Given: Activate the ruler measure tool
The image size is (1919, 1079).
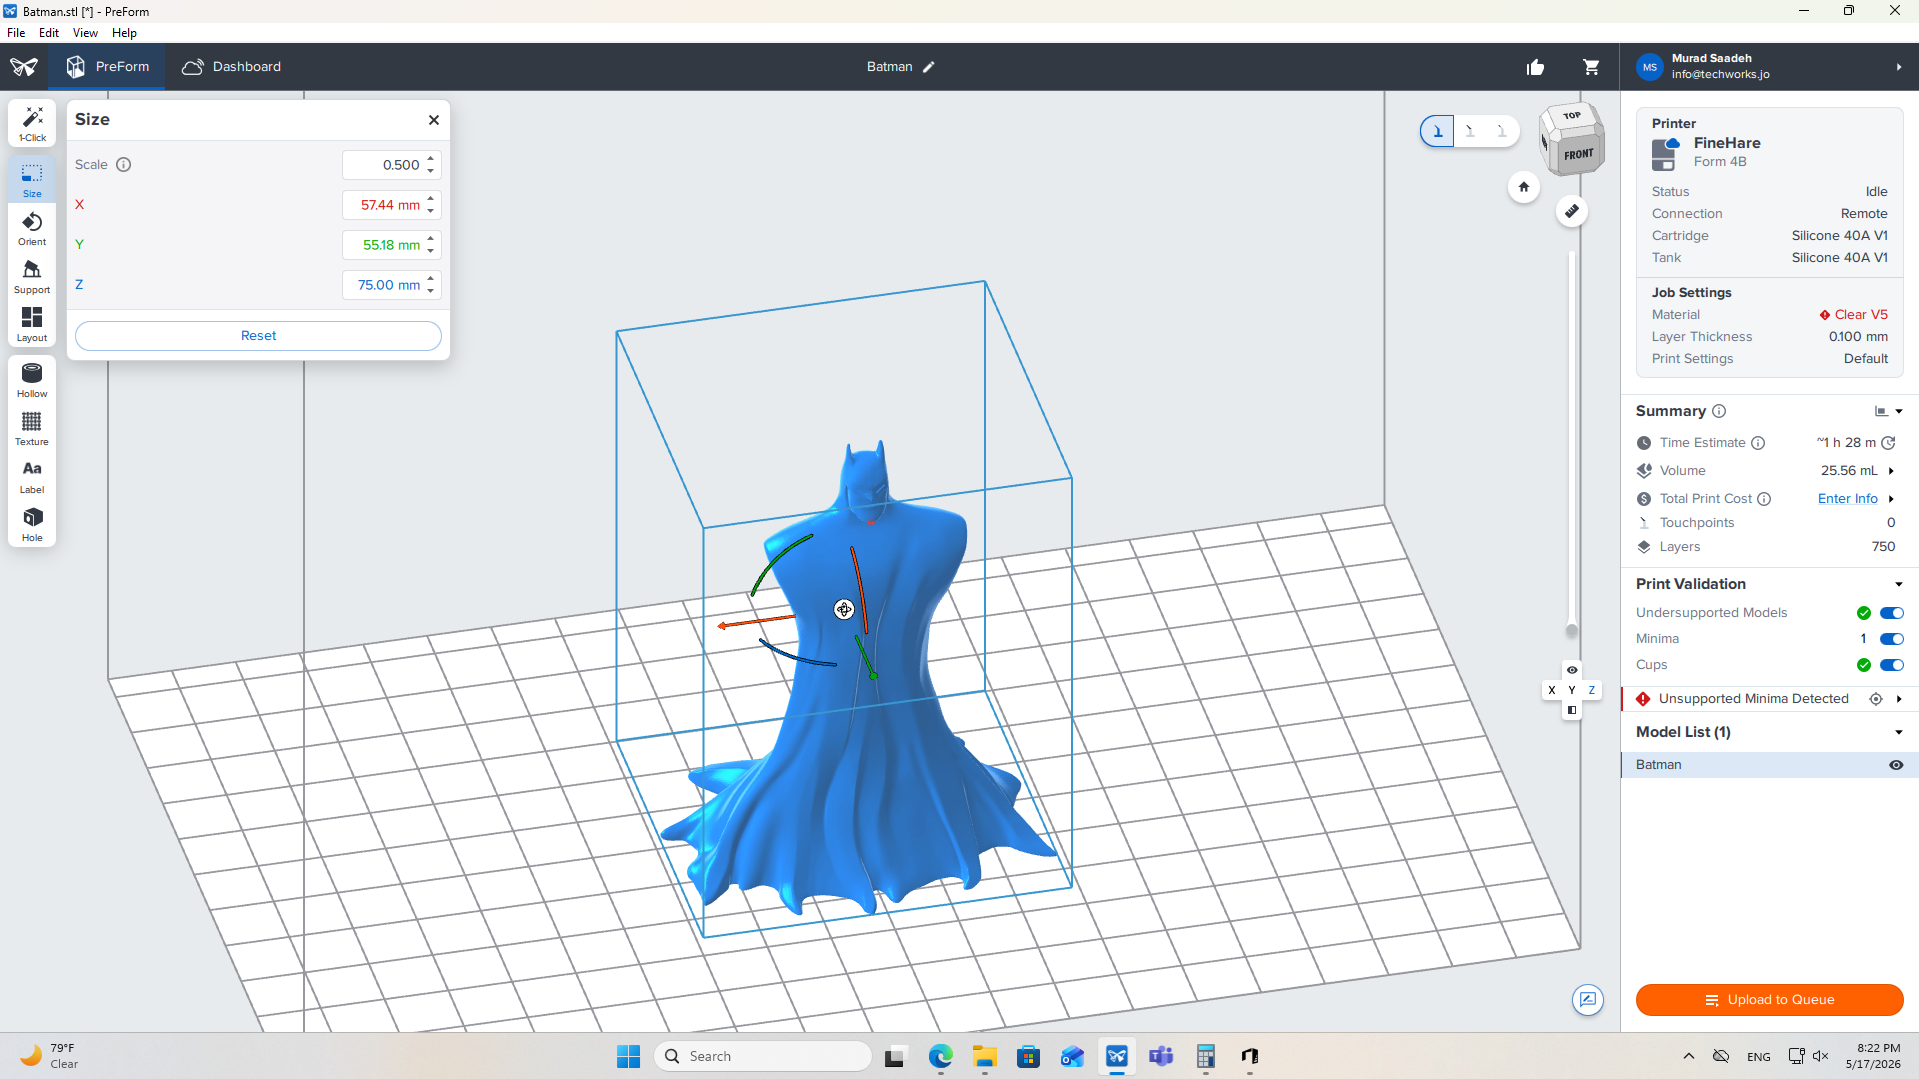Looking at the screenshot, I should click(x=1572, y=211).
